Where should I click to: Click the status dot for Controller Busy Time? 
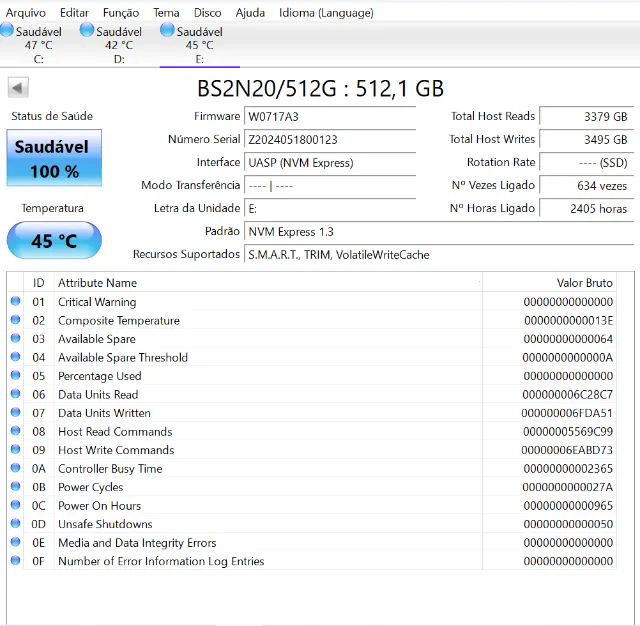tap(16, 468)
